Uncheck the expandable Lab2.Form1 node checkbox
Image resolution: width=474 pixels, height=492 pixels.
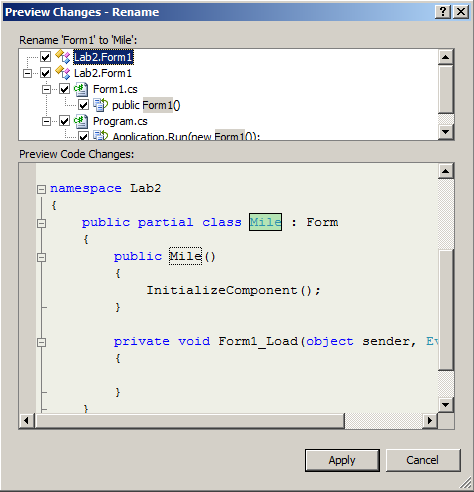tap(45, 73)
